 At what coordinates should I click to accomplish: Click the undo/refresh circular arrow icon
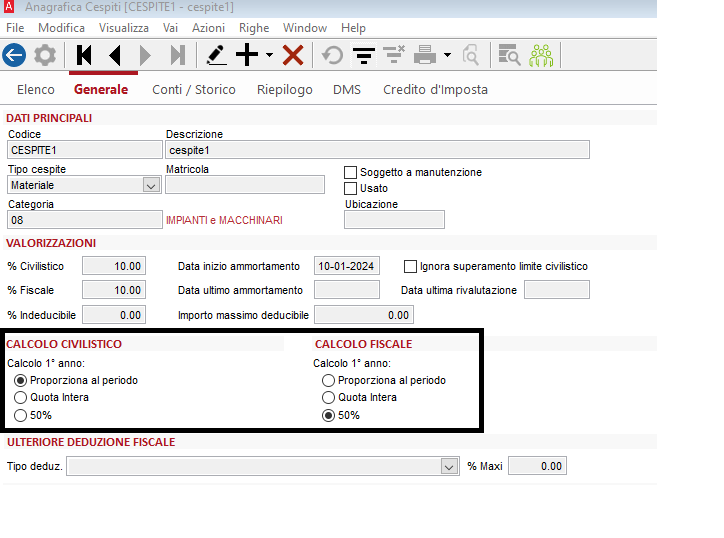(x=332, y=55)
